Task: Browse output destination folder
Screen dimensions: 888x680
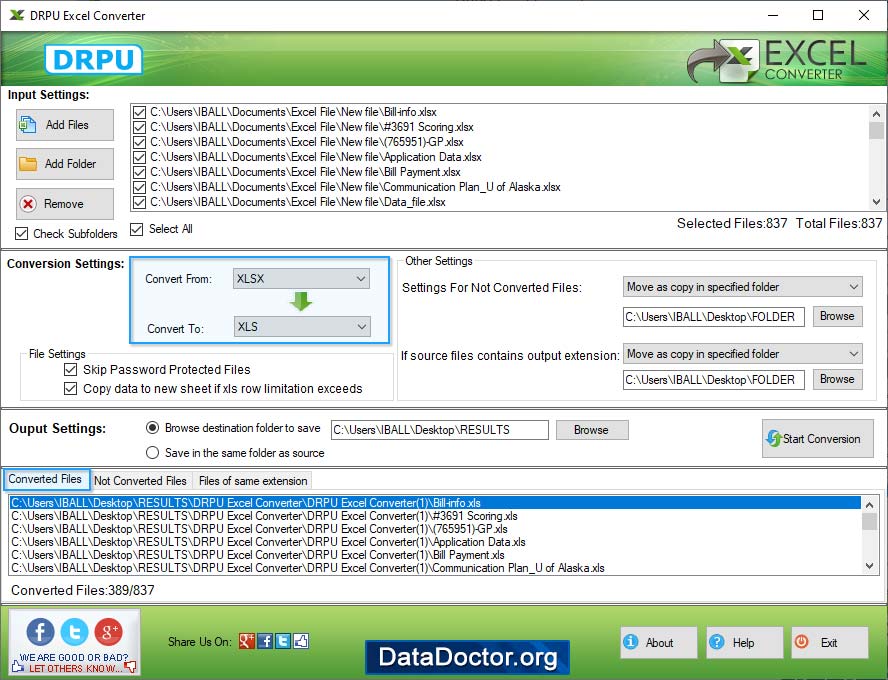Action: click(x=592, y=430)
